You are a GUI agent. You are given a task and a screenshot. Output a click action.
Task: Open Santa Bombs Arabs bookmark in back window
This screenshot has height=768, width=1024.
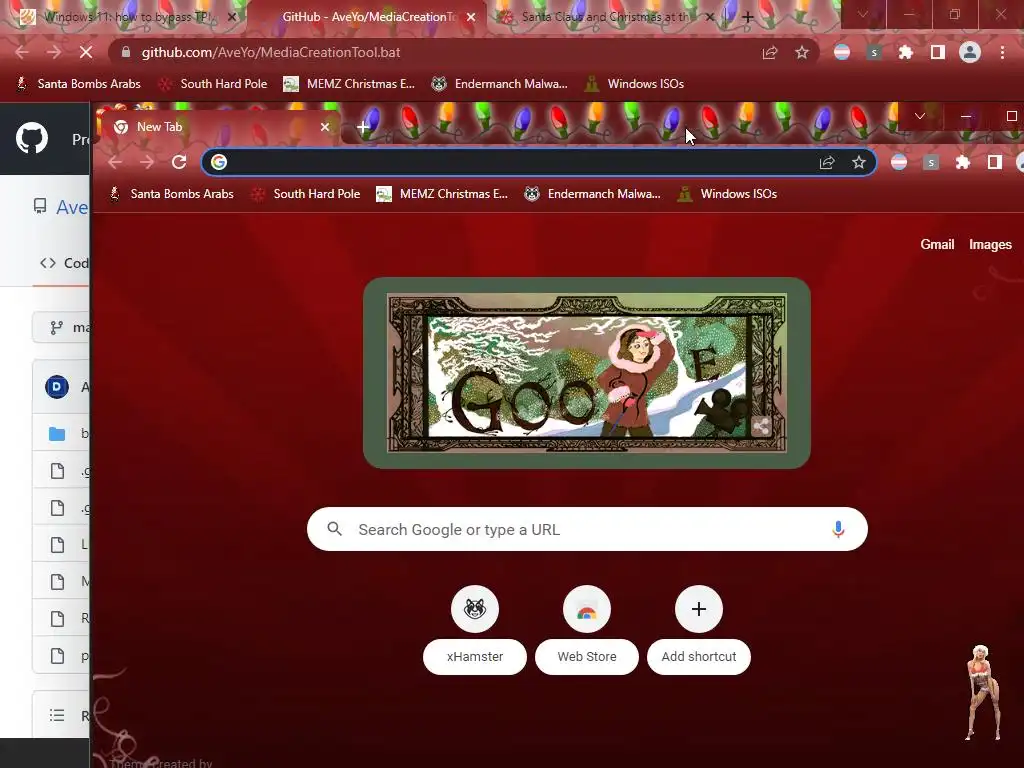(x=78, y=84)
